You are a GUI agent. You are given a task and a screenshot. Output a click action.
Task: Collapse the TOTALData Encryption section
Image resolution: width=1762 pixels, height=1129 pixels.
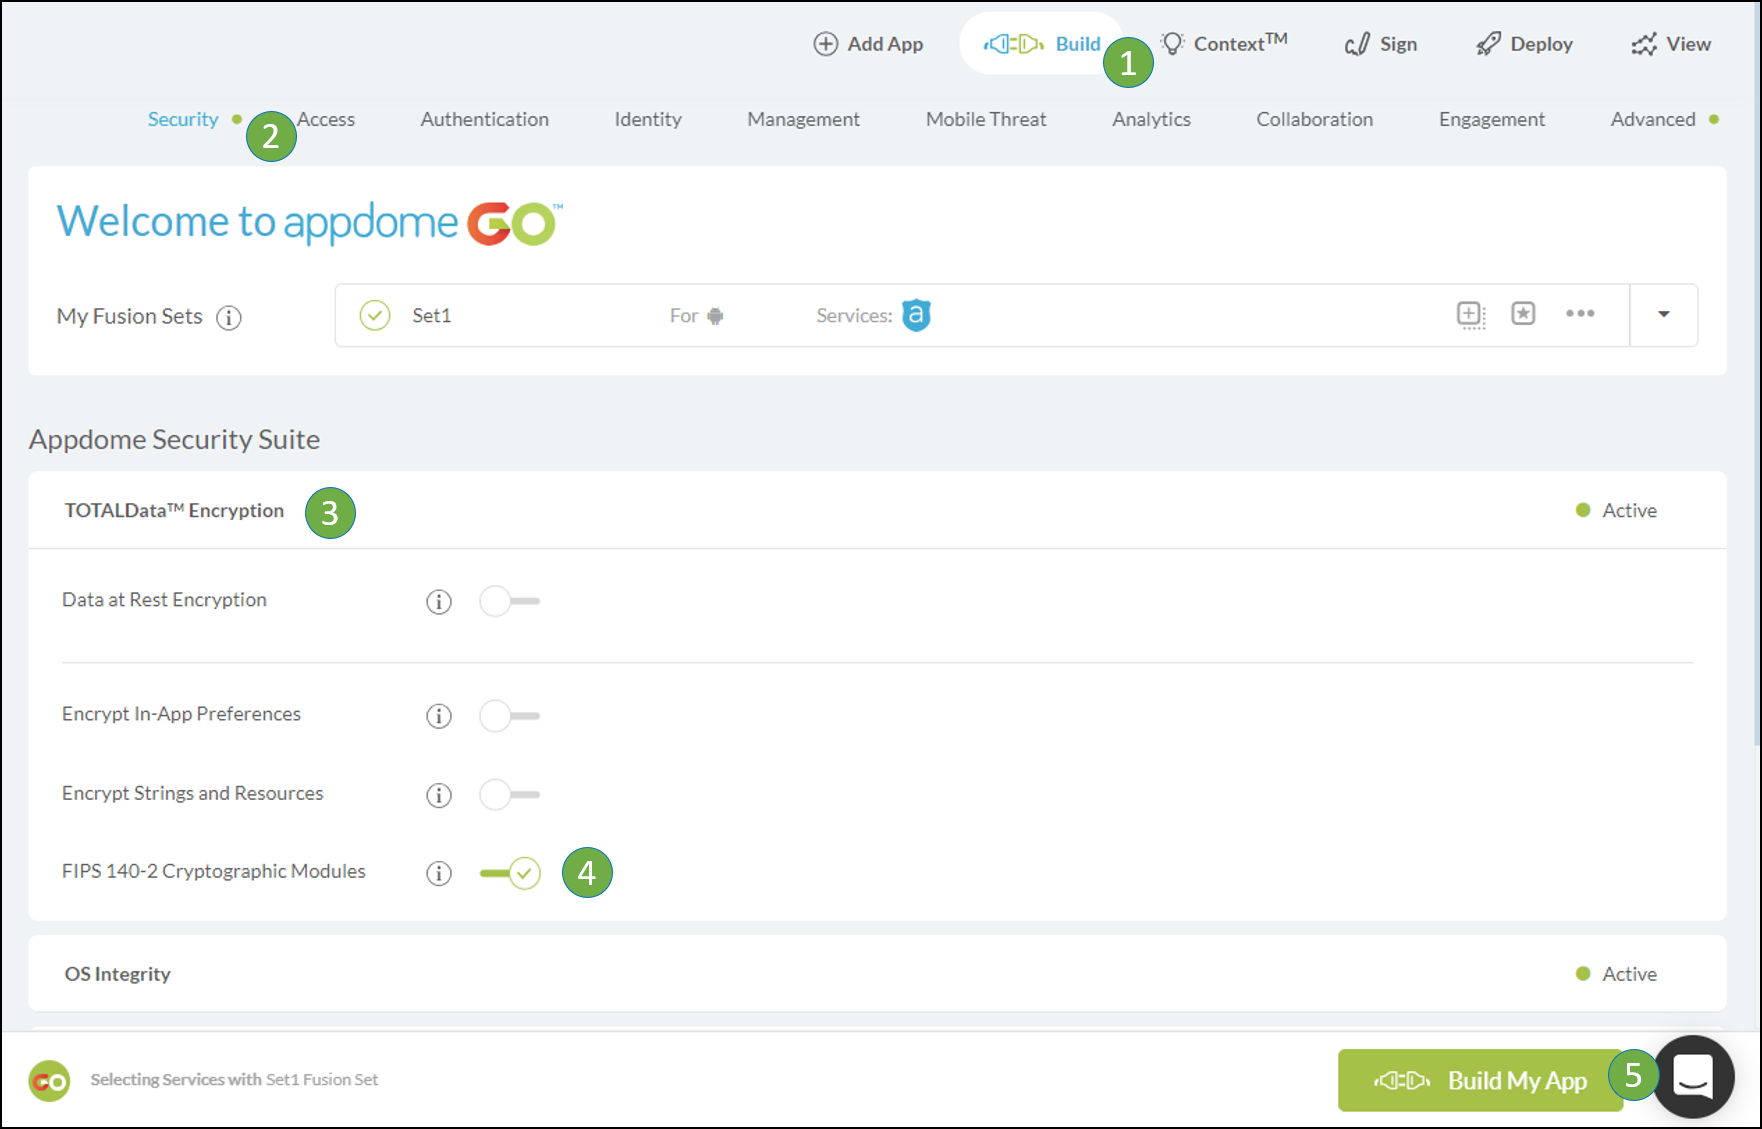pyautogui.click(x=175, y=511)
